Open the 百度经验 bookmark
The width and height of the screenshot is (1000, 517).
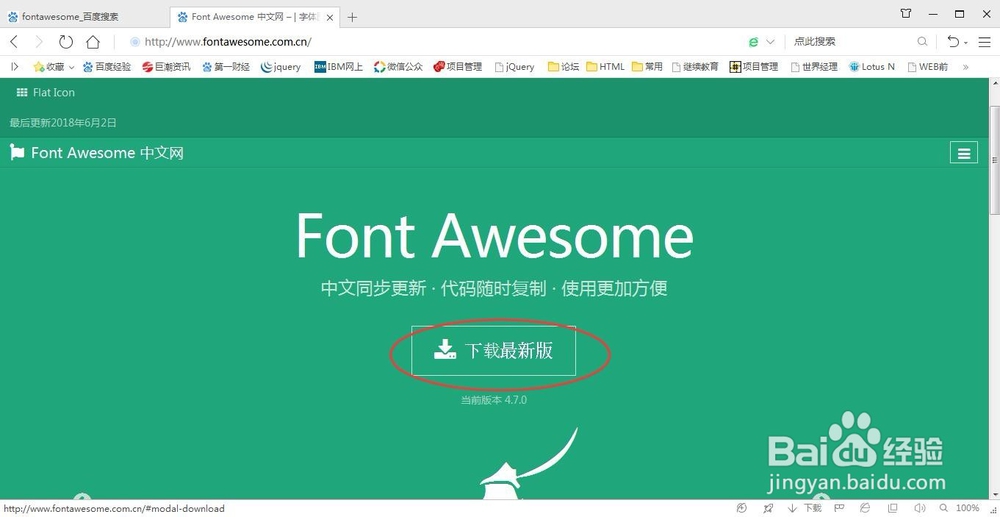coord(107,66)
